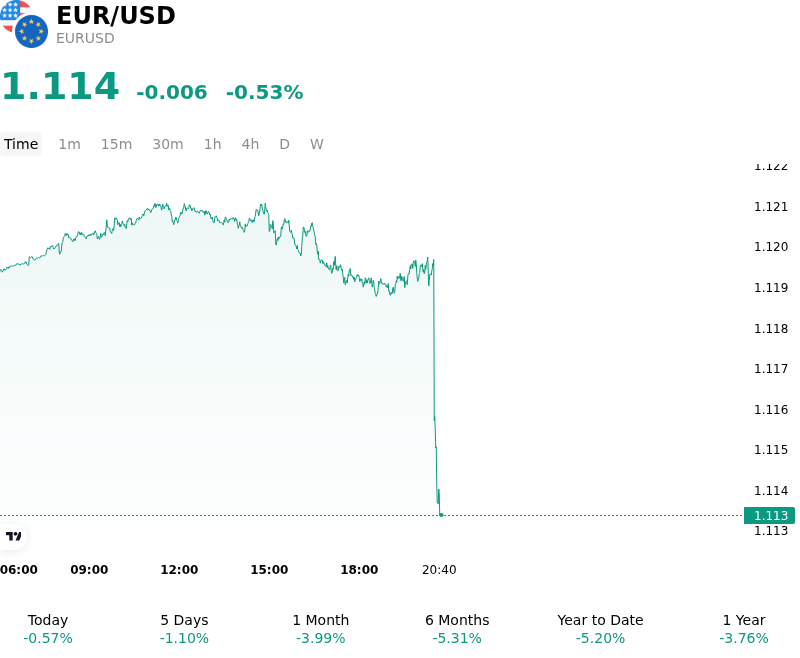Select the 1h interval

click(213, 144)
